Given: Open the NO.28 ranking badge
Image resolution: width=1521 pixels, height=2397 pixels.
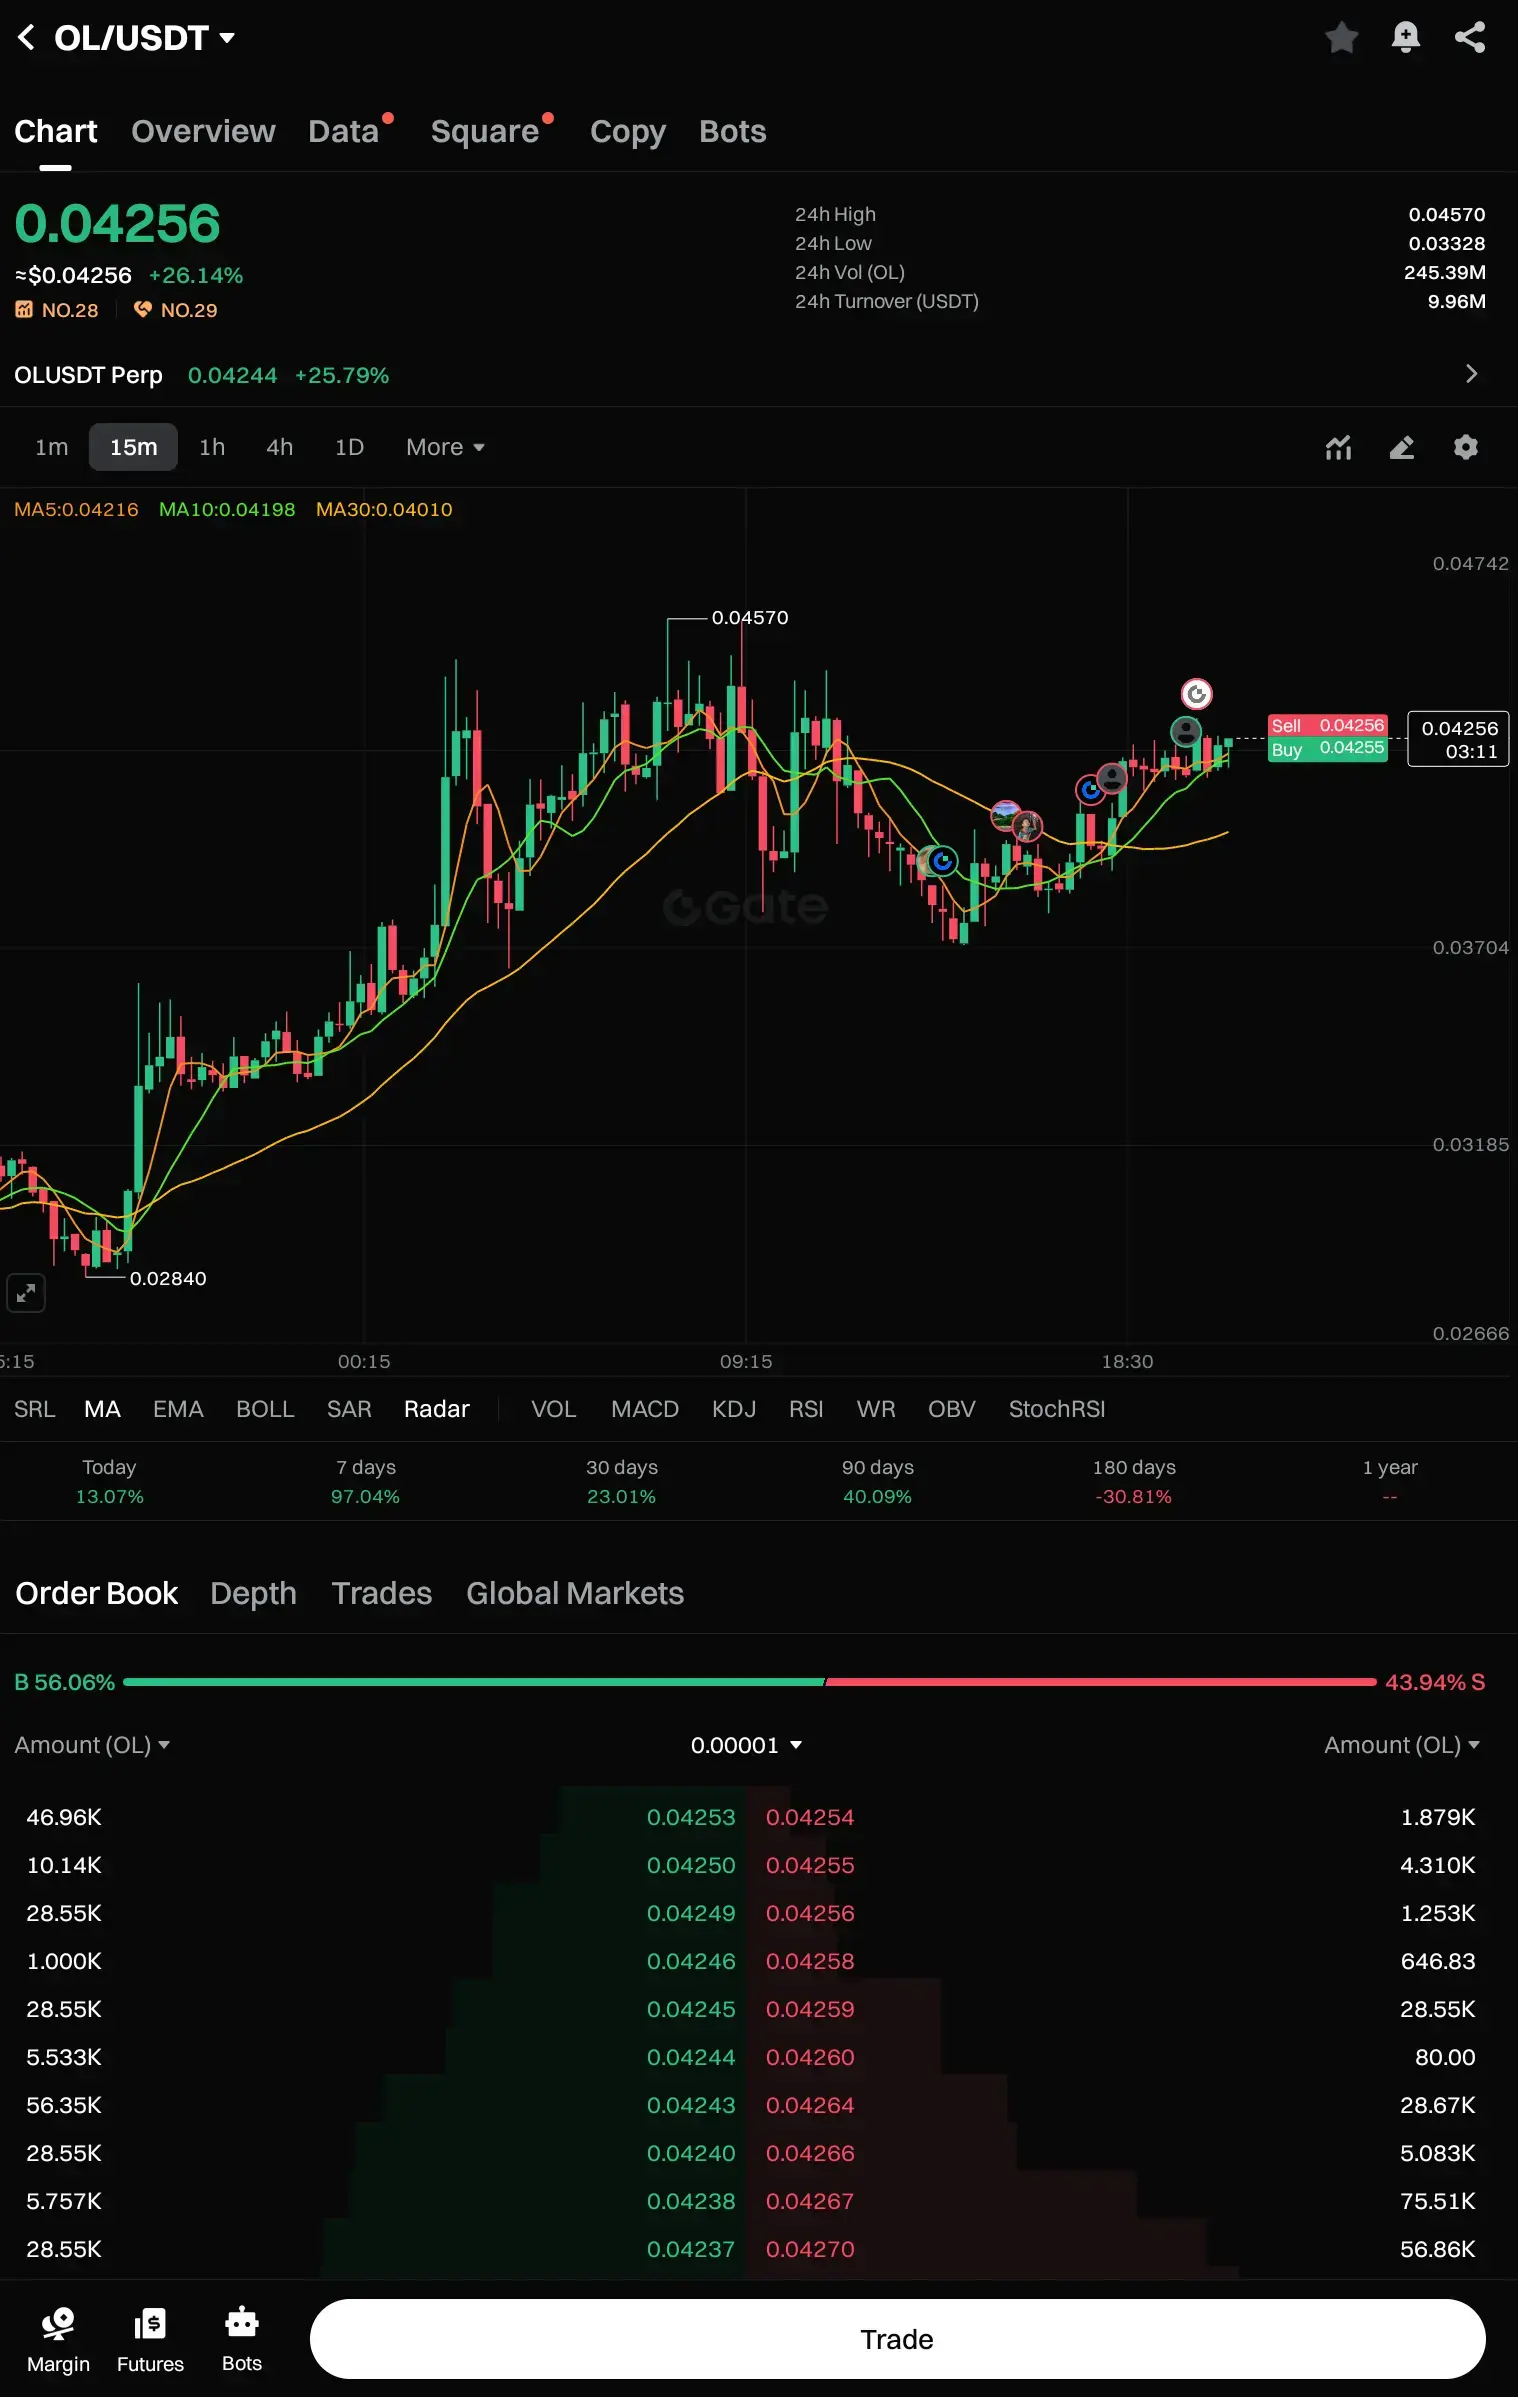Looking at the screenshot, I should point(57,310).
